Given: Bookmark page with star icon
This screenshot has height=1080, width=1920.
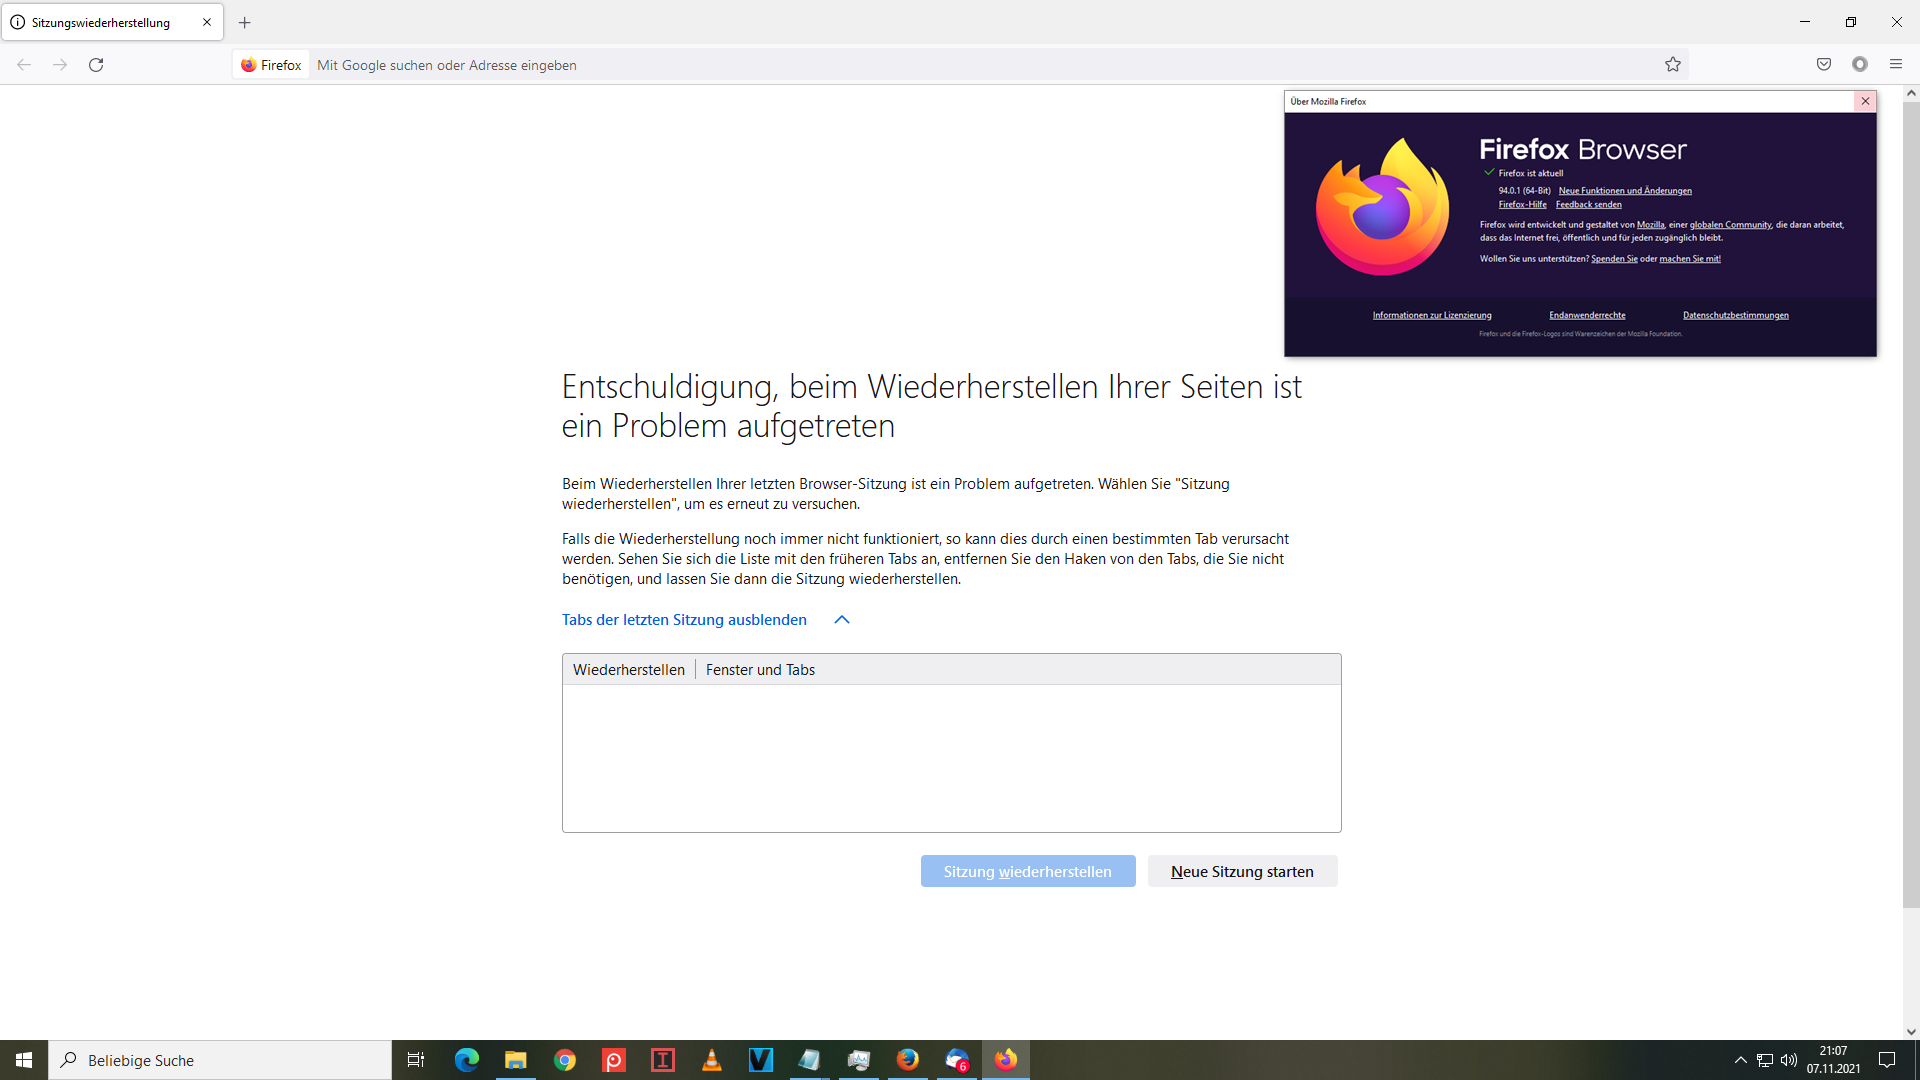Looking at the screenshot, I should pyautogui.click(x=1673, y=65).
